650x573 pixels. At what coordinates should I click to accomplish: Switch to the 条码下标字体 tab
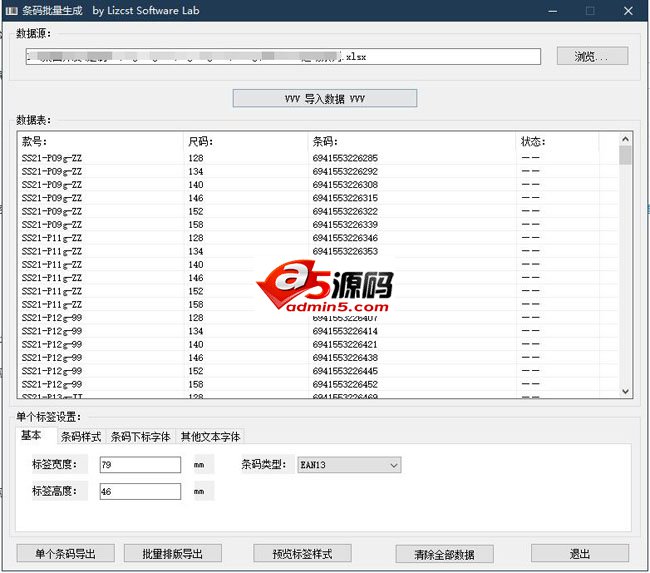[141, 437]
